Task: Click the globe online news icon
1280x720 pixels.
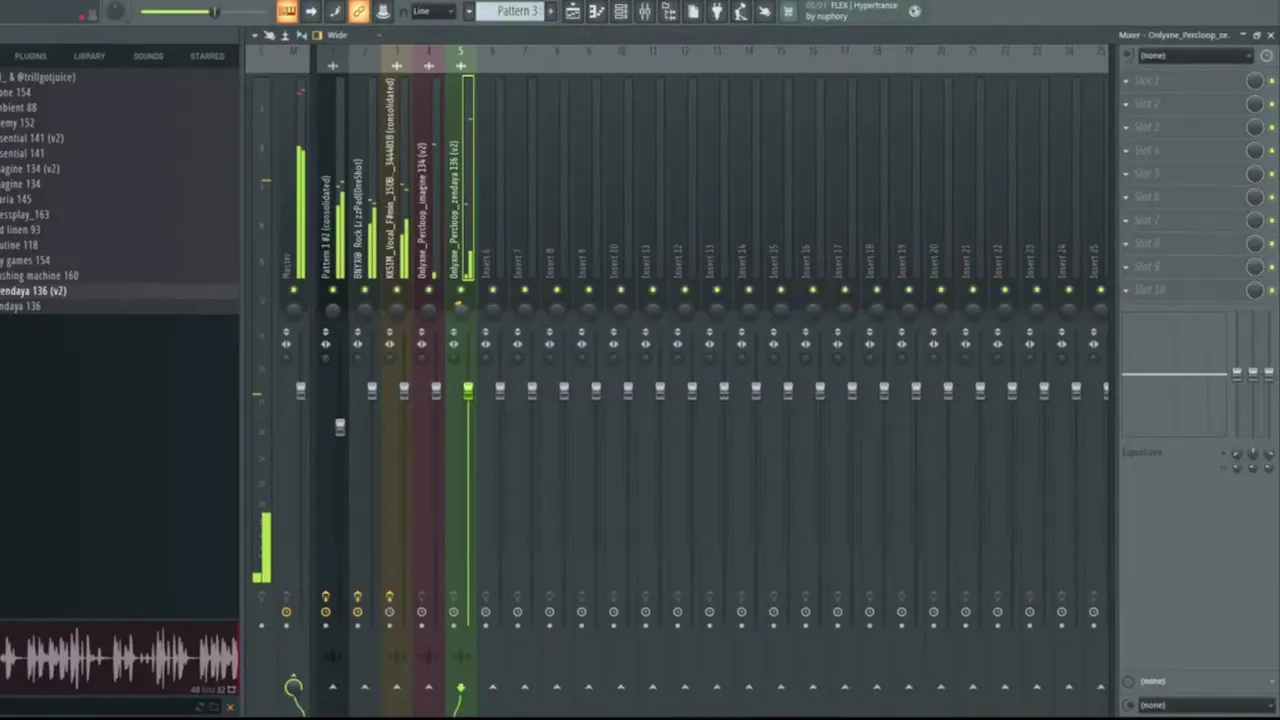Action: [914, 11]
